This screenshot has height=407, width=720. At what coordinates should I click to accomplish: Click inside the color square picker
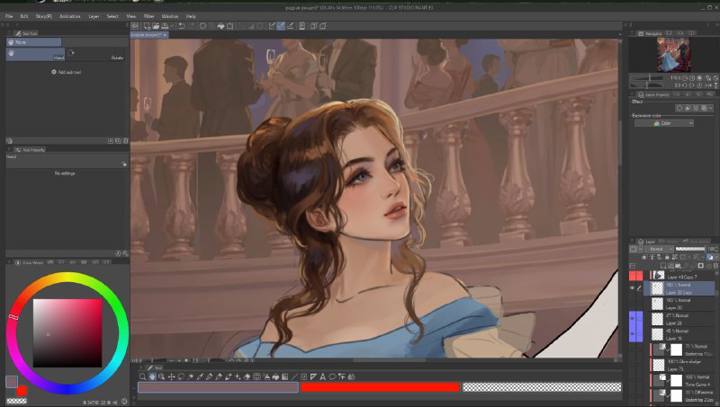68,333
